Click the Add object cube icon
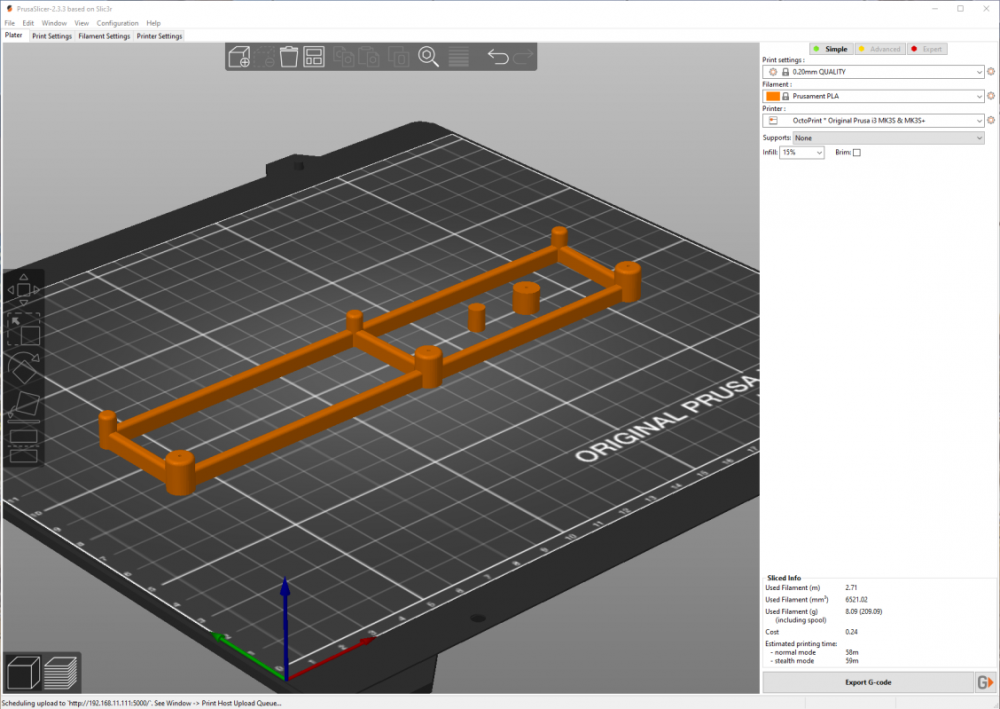The height and width of the screenshot is (709, 1000). point(240,57)
